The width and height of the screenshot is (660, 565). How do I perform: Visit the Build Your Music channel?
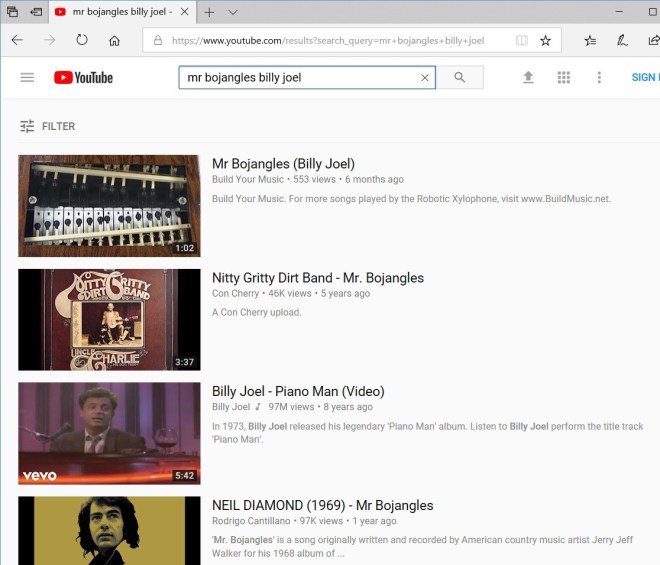248,179
